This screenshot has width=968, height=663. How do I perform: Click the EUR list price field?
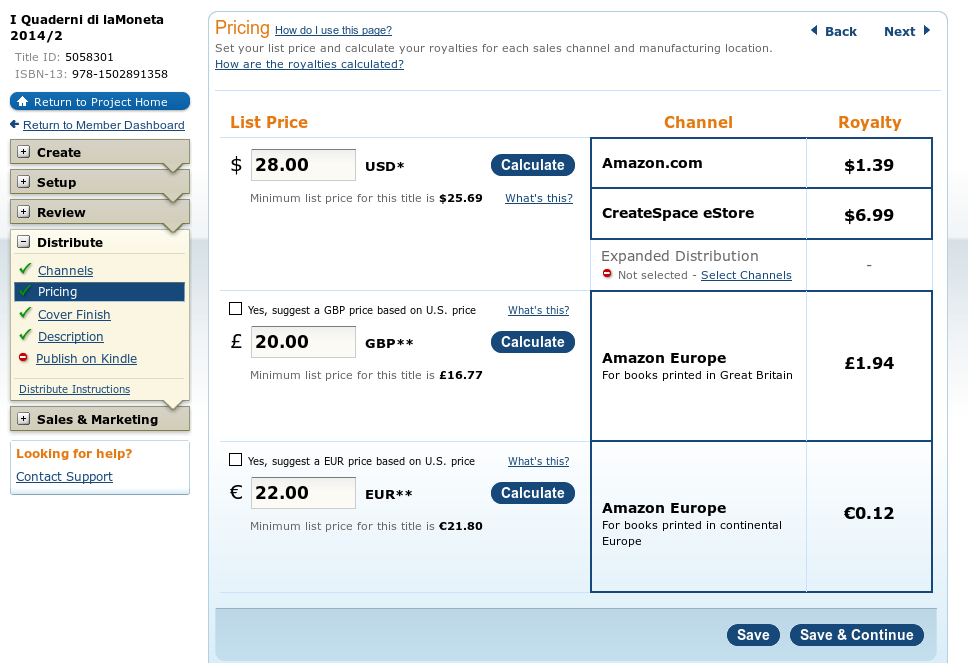[303, 493]
